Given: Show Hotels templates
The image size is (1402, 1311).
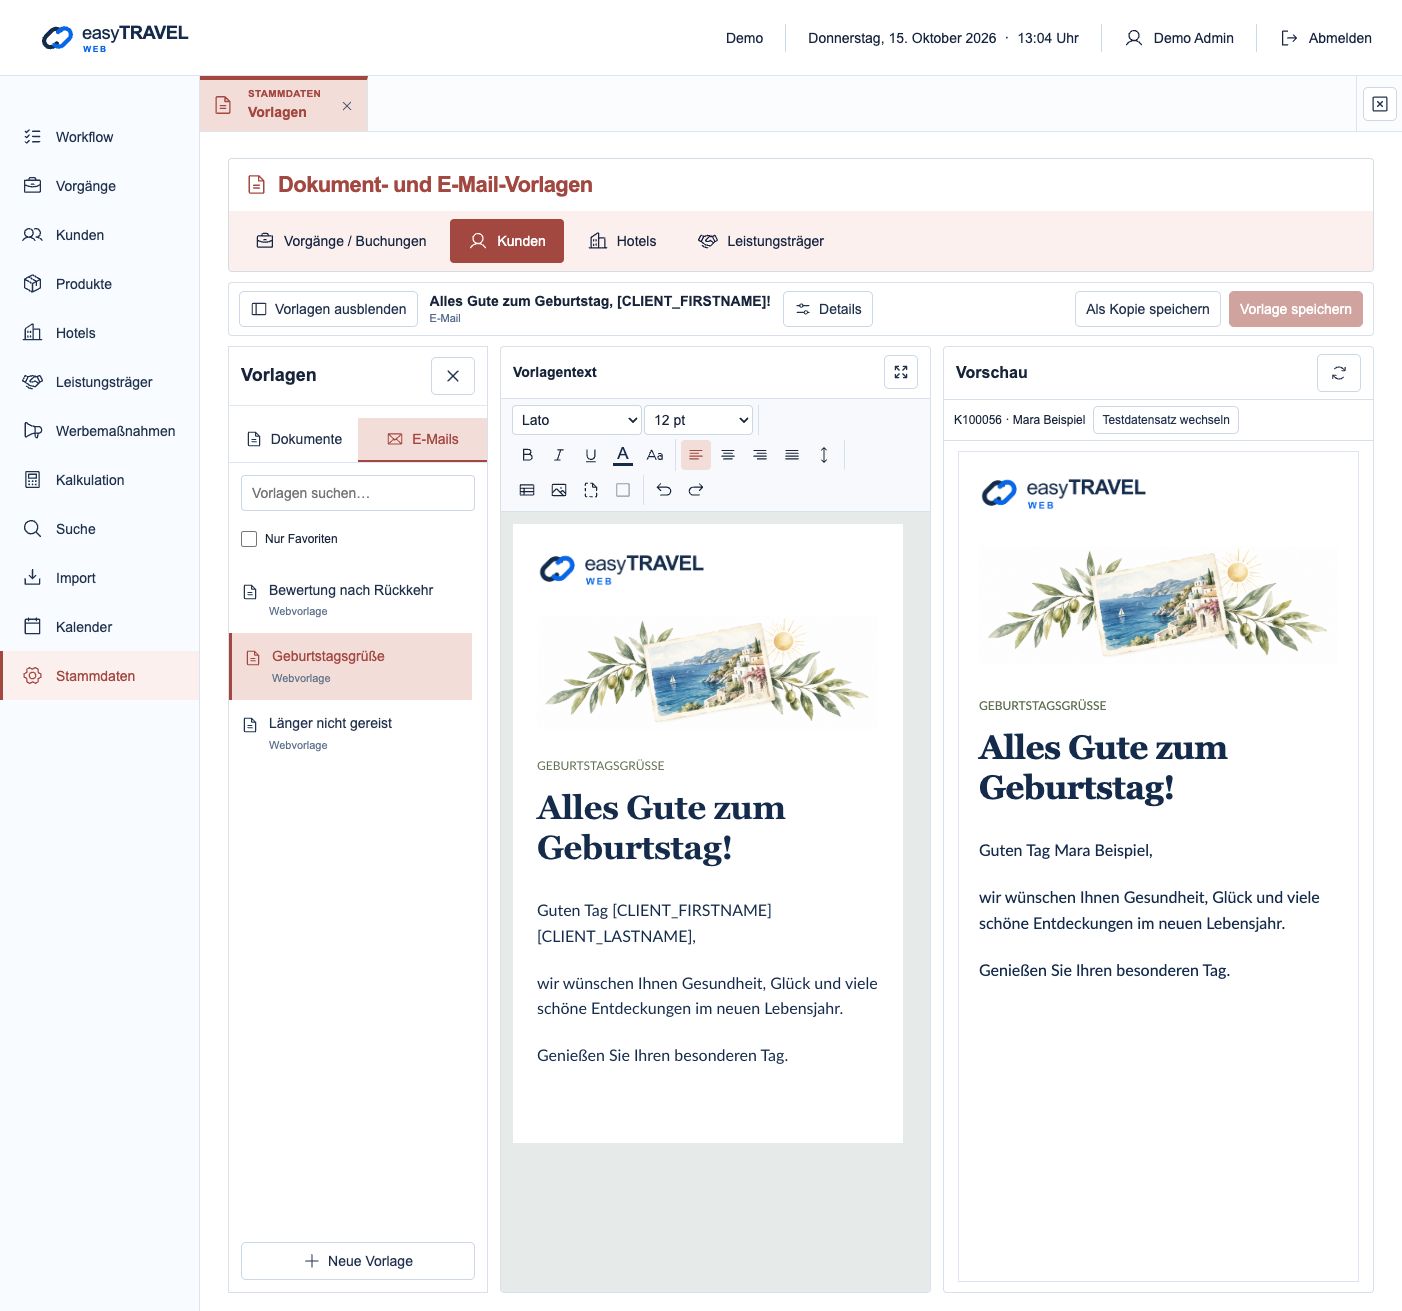Looking at the screenshot, I should tap(623, 241).
